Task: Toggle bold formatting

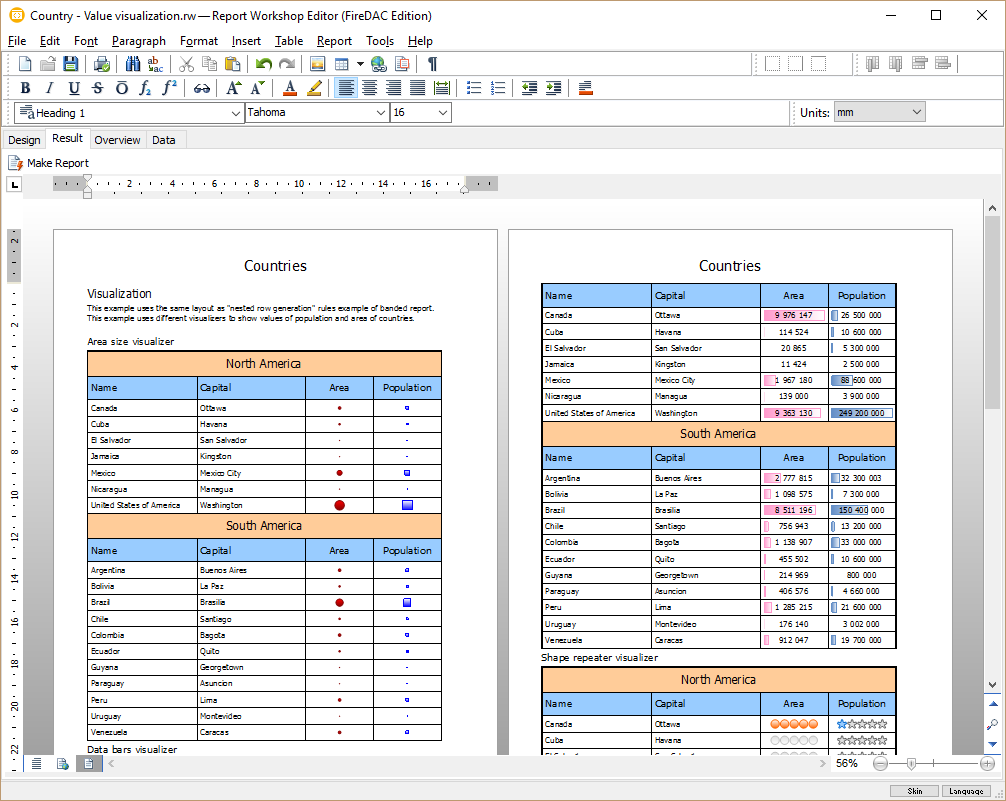Action: (x=26, y=88)
